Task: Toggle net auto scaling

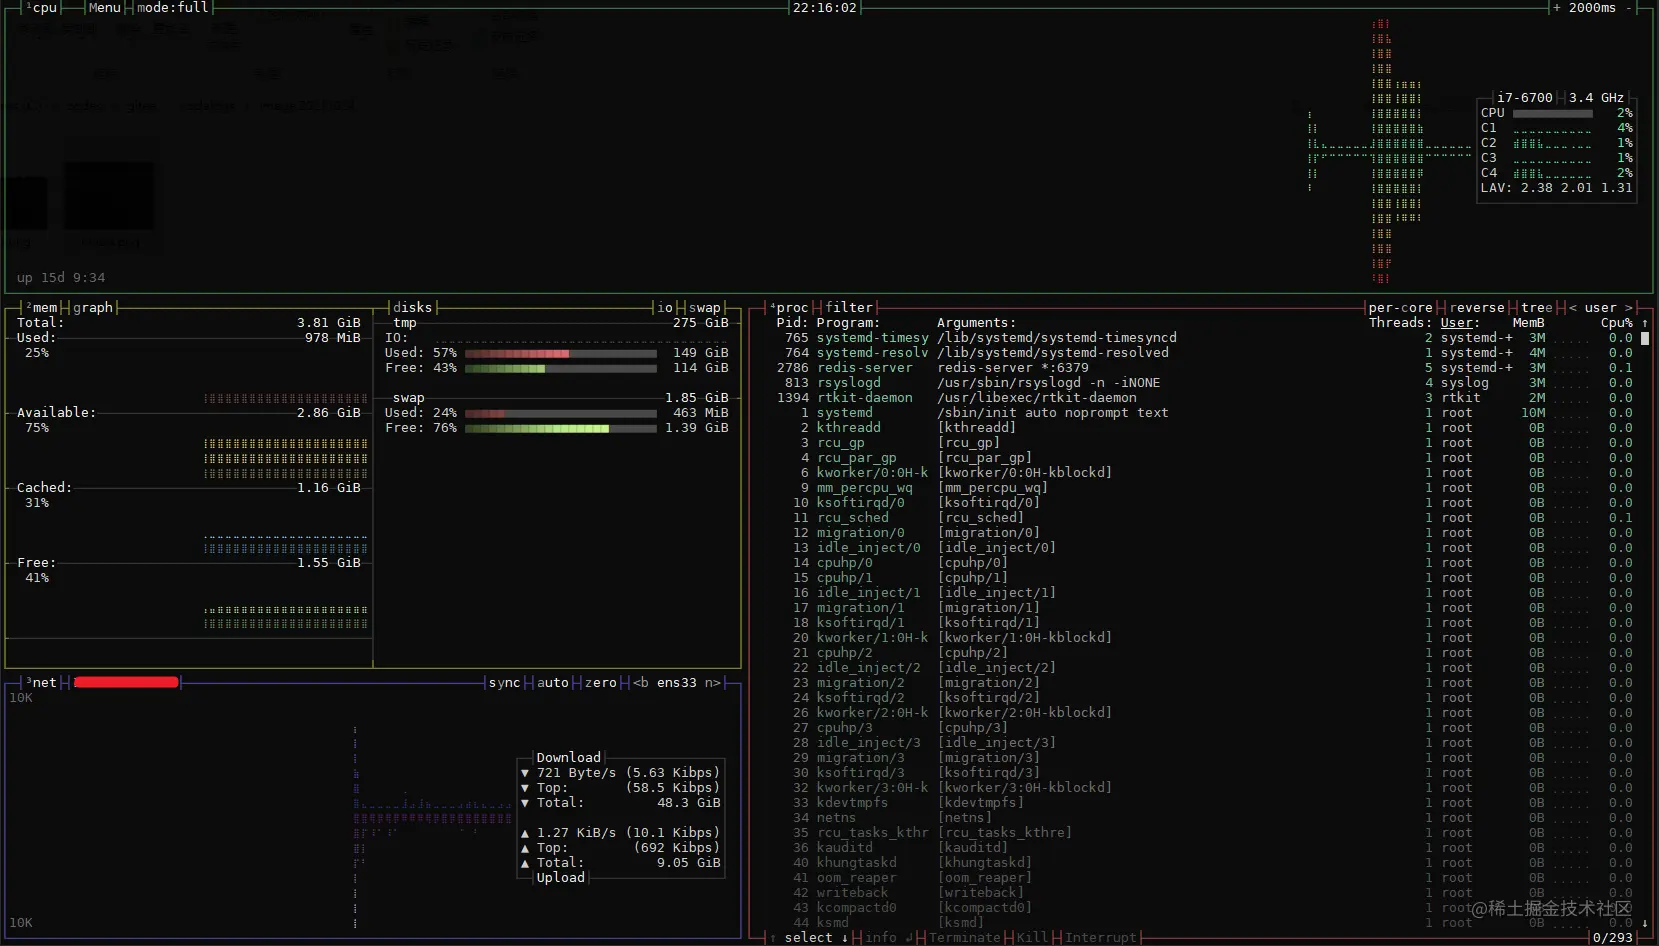Action: tap(553, 682)
